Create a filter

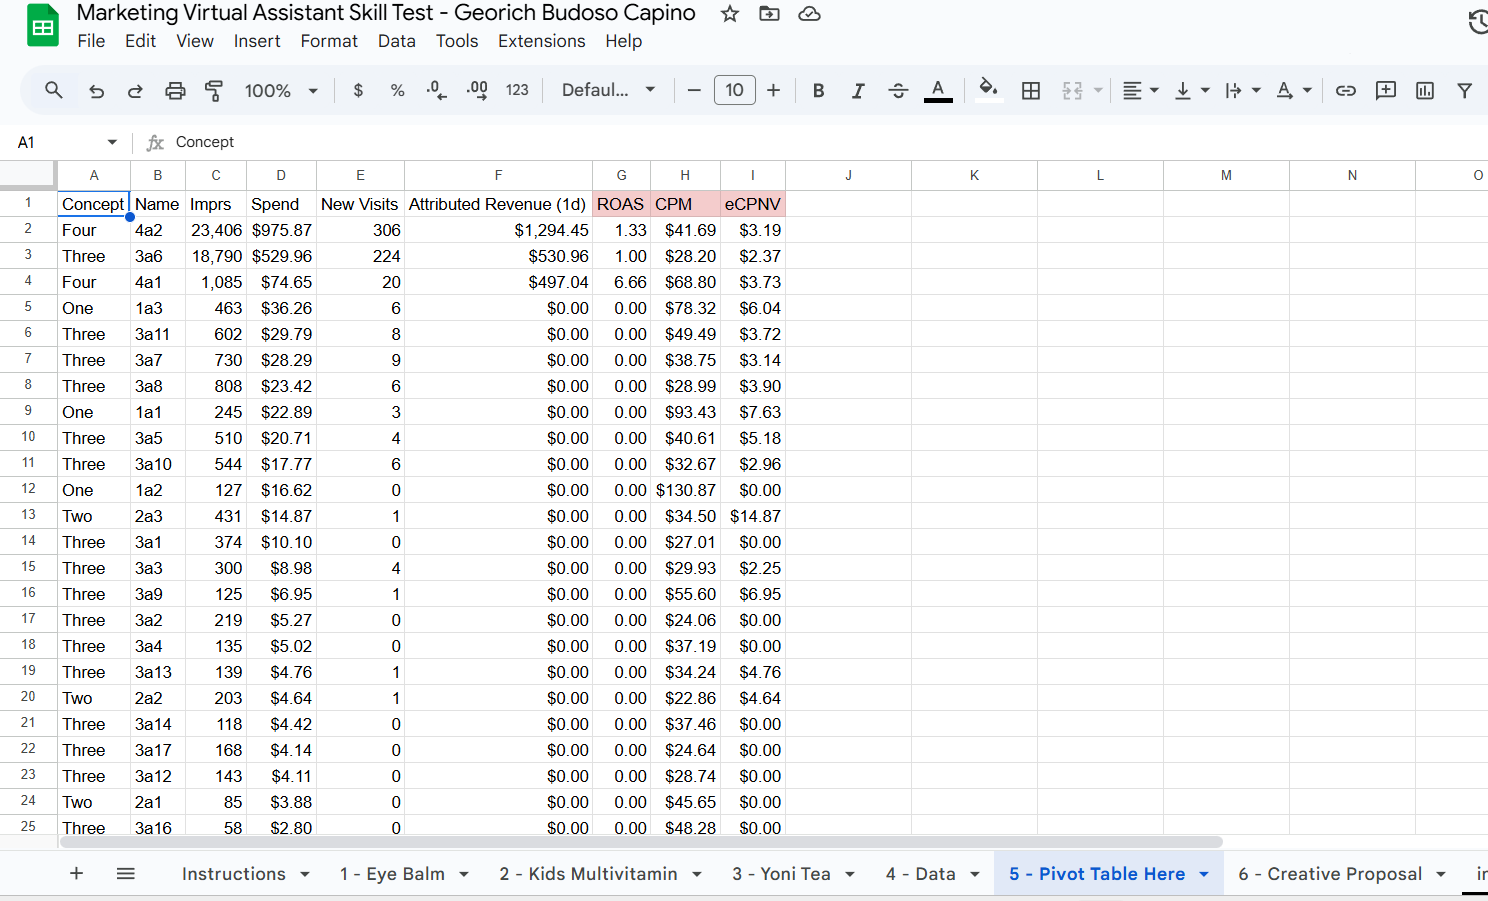pyautogui.click(x=1464, y=91)
